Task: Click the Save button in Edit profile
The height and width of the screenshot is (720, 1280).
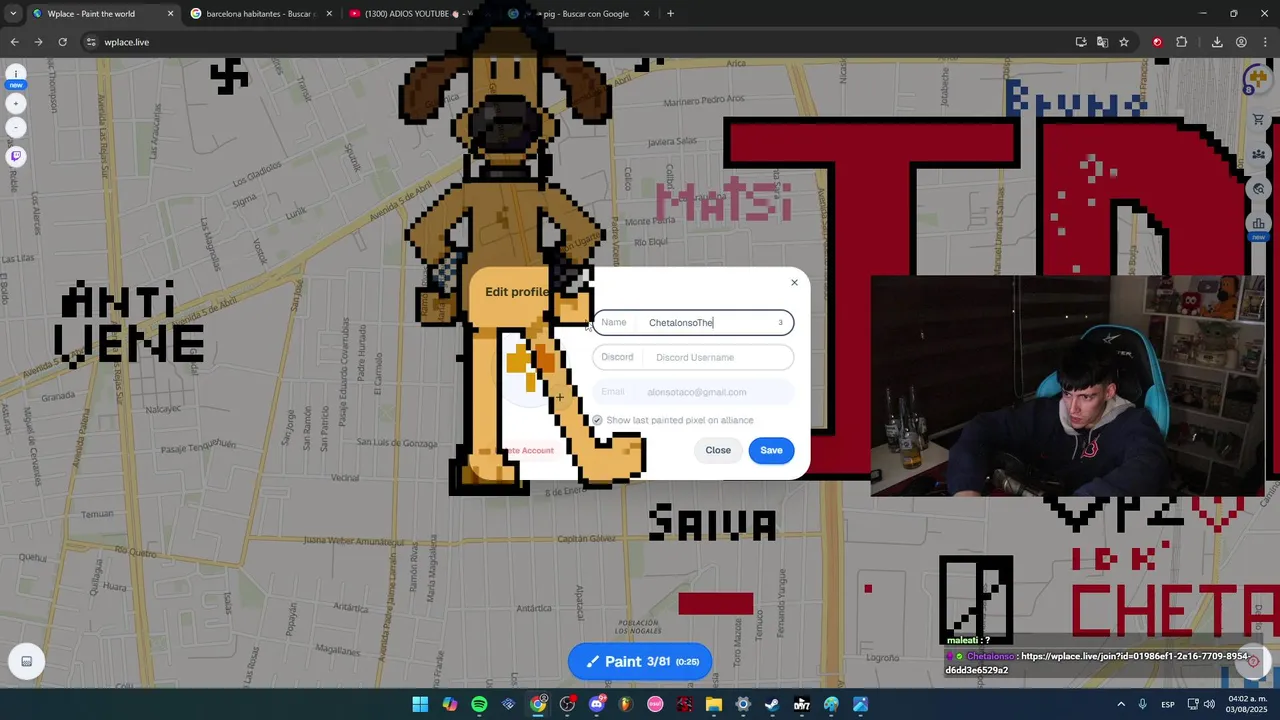Action: click(771, 450)
